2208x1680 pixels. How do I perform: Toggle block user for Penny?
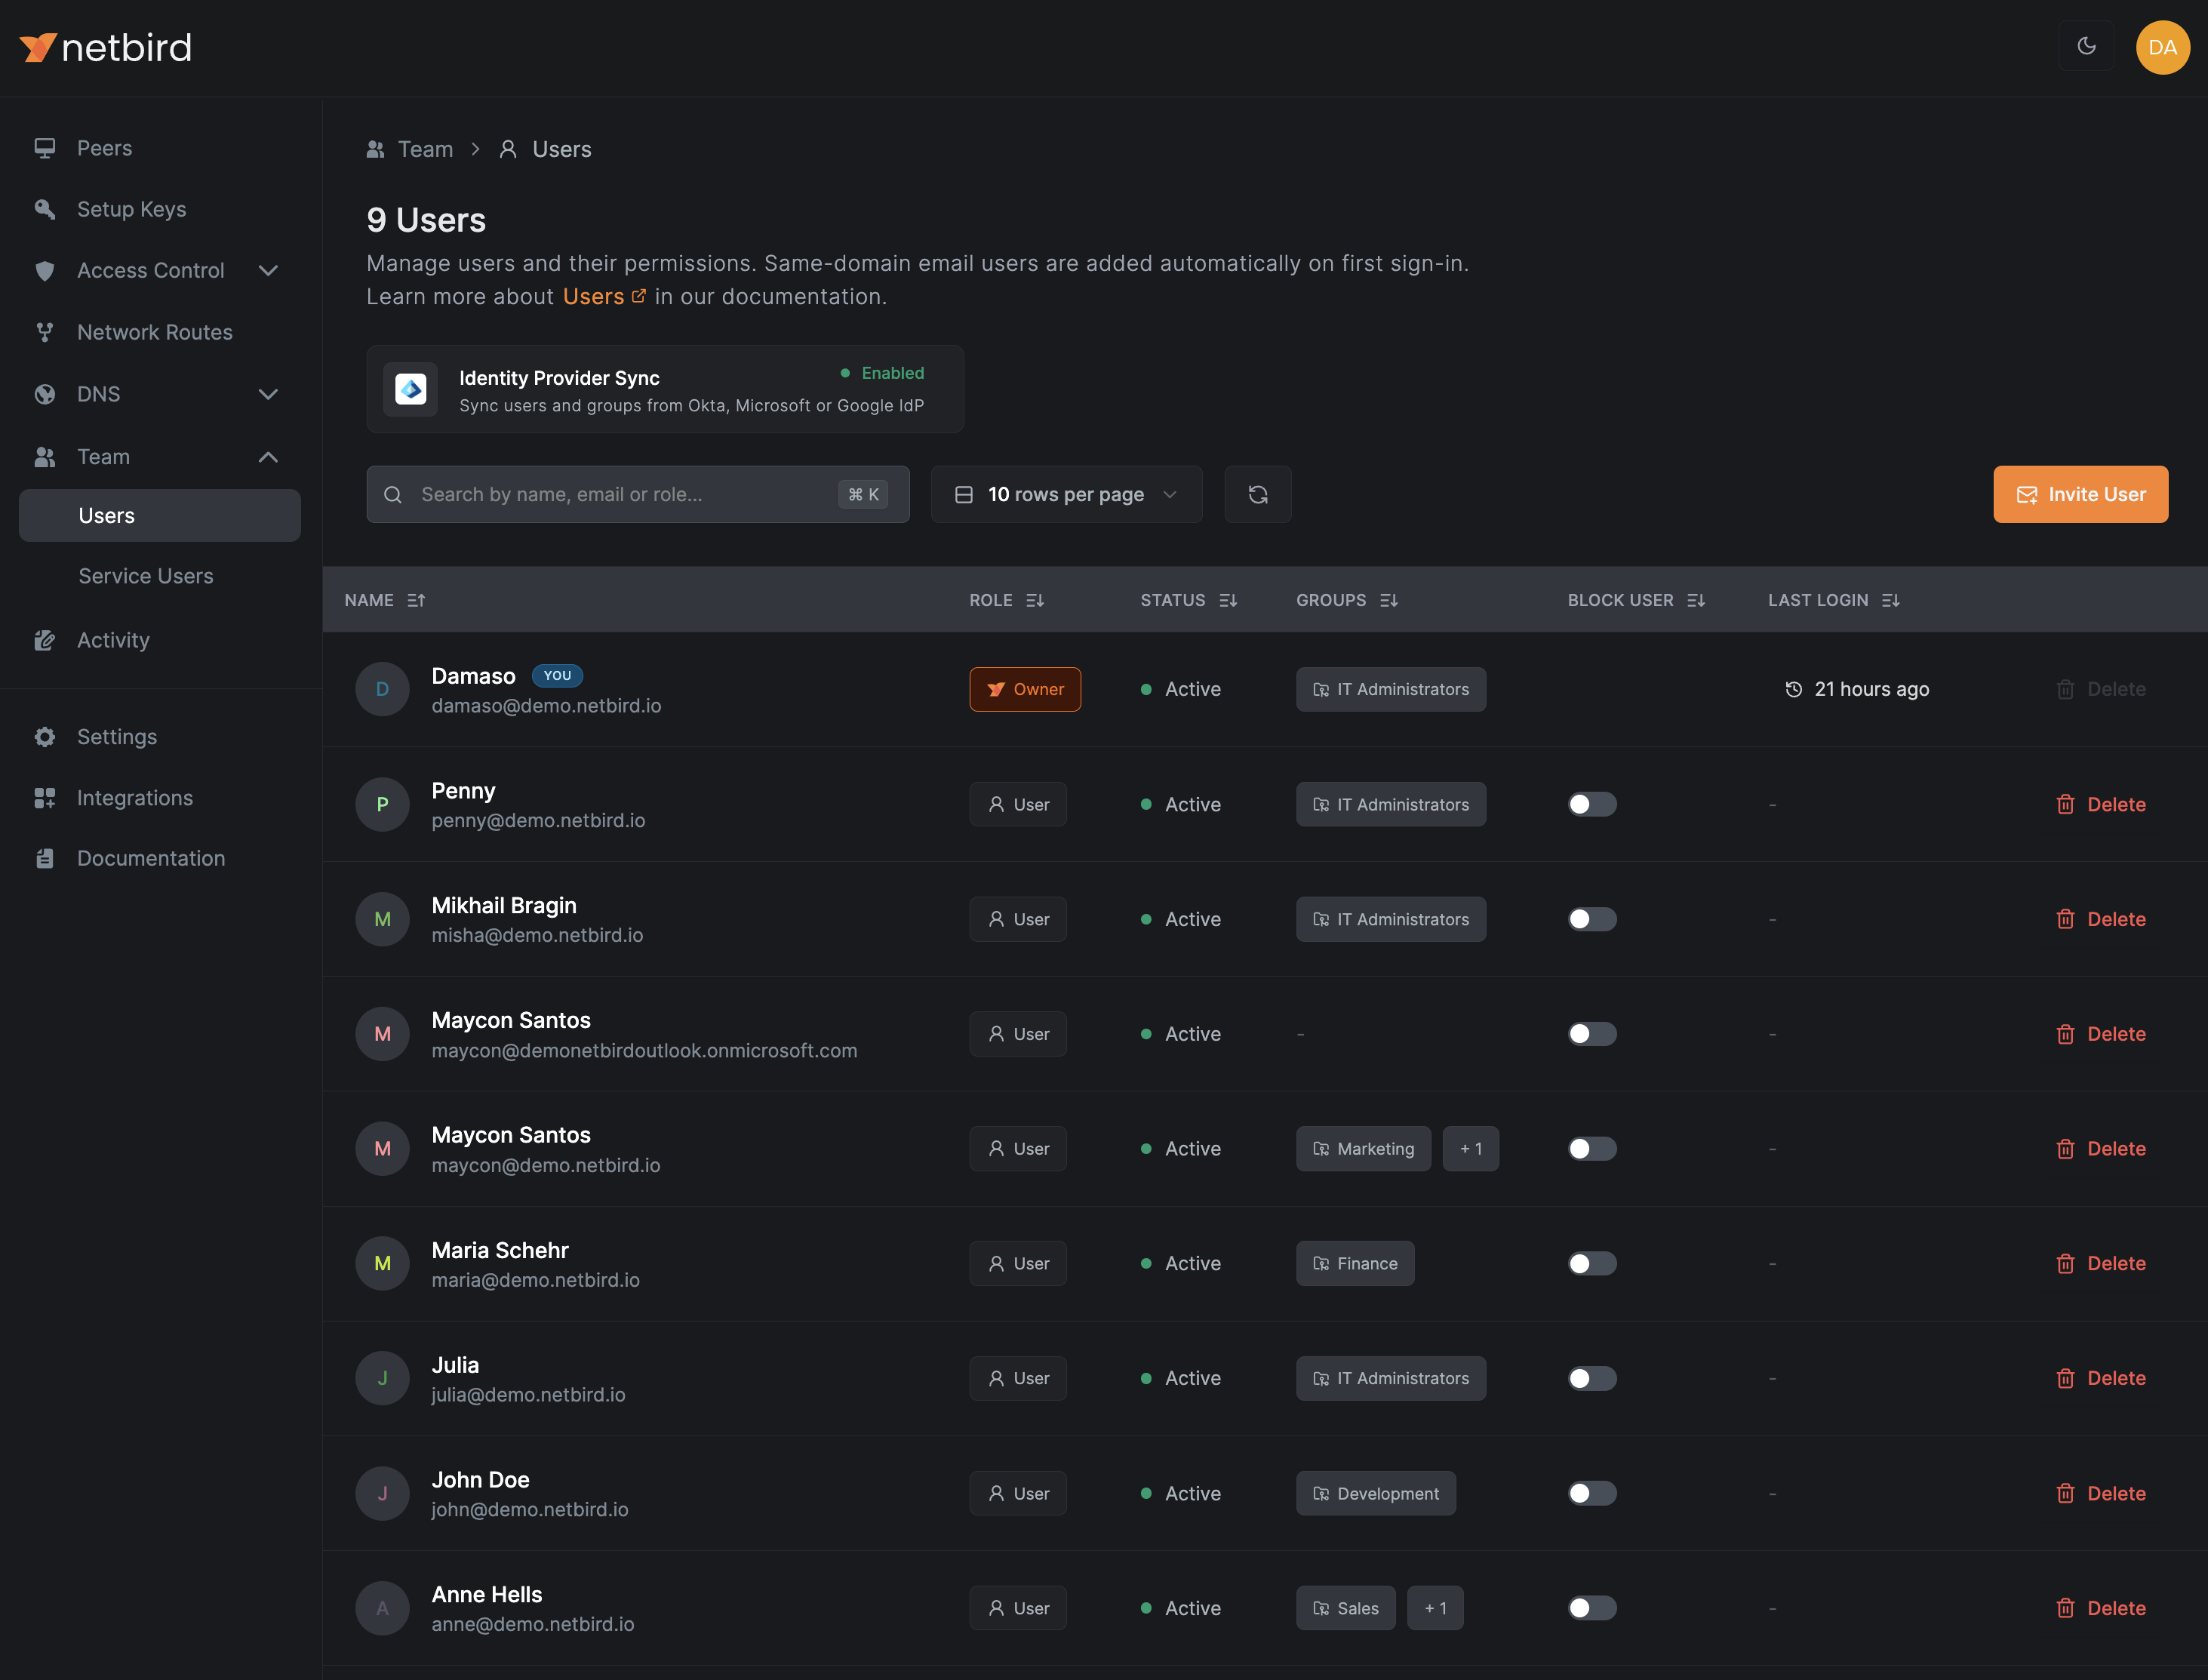tap(1591, 804)
